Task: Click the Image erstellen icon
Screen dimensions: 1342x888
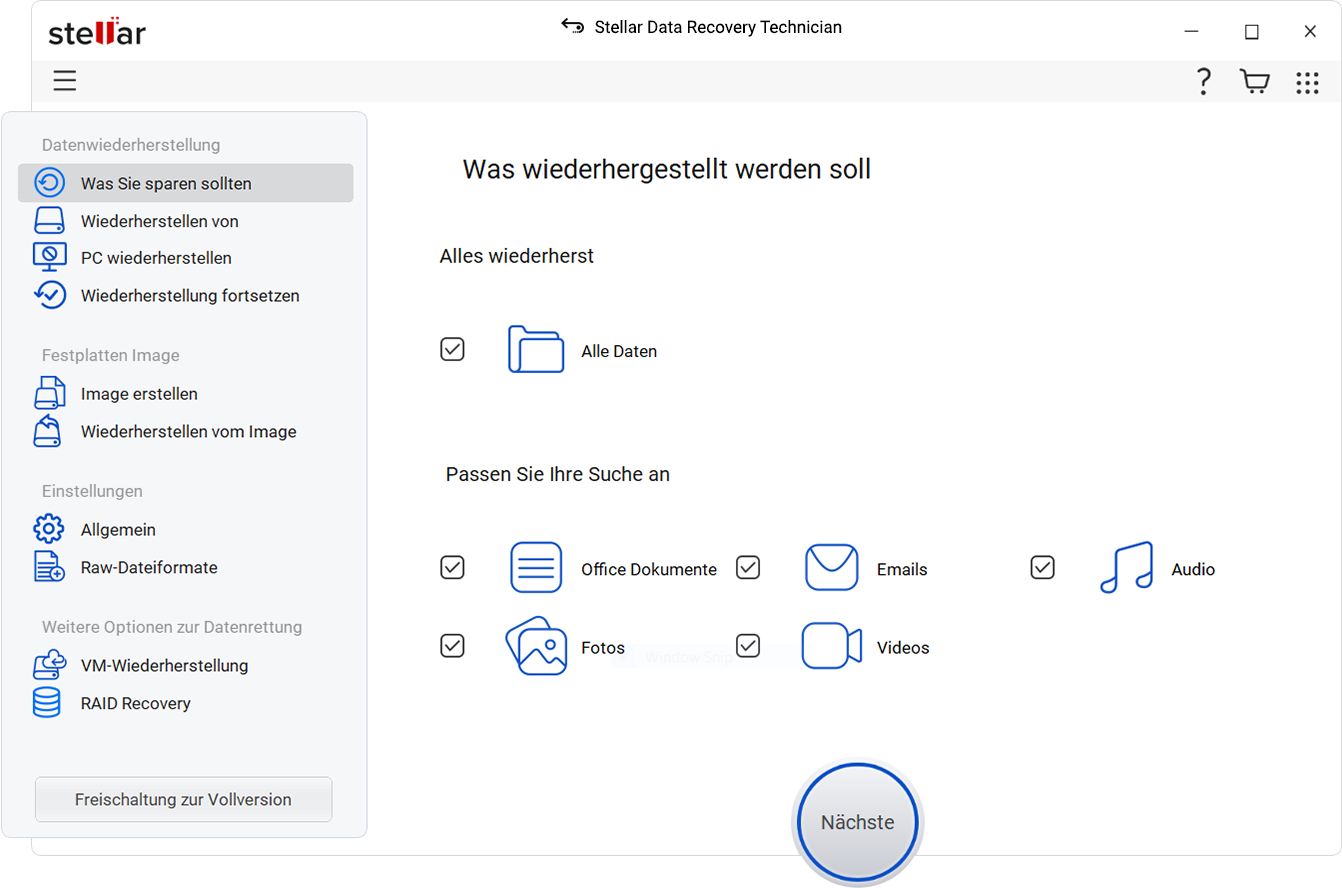Action: [x=49, y=393]
